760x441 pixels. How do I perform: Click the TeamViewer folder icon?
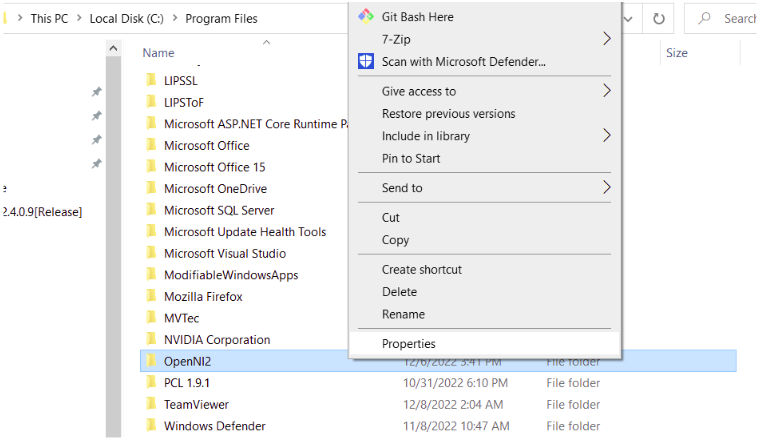[x=151, y=404]
